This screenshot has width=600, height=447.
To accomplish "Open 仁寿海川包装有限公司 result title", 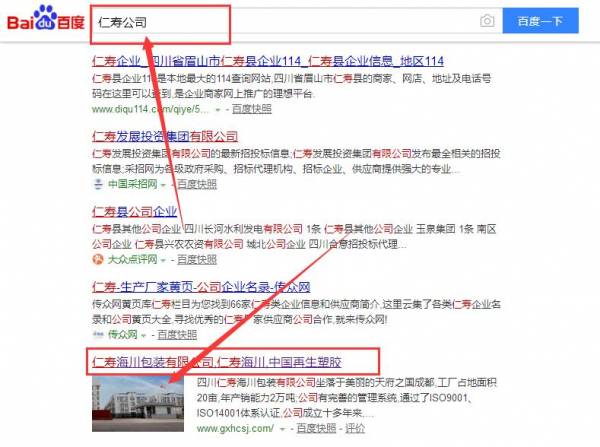I will [216, 362].
